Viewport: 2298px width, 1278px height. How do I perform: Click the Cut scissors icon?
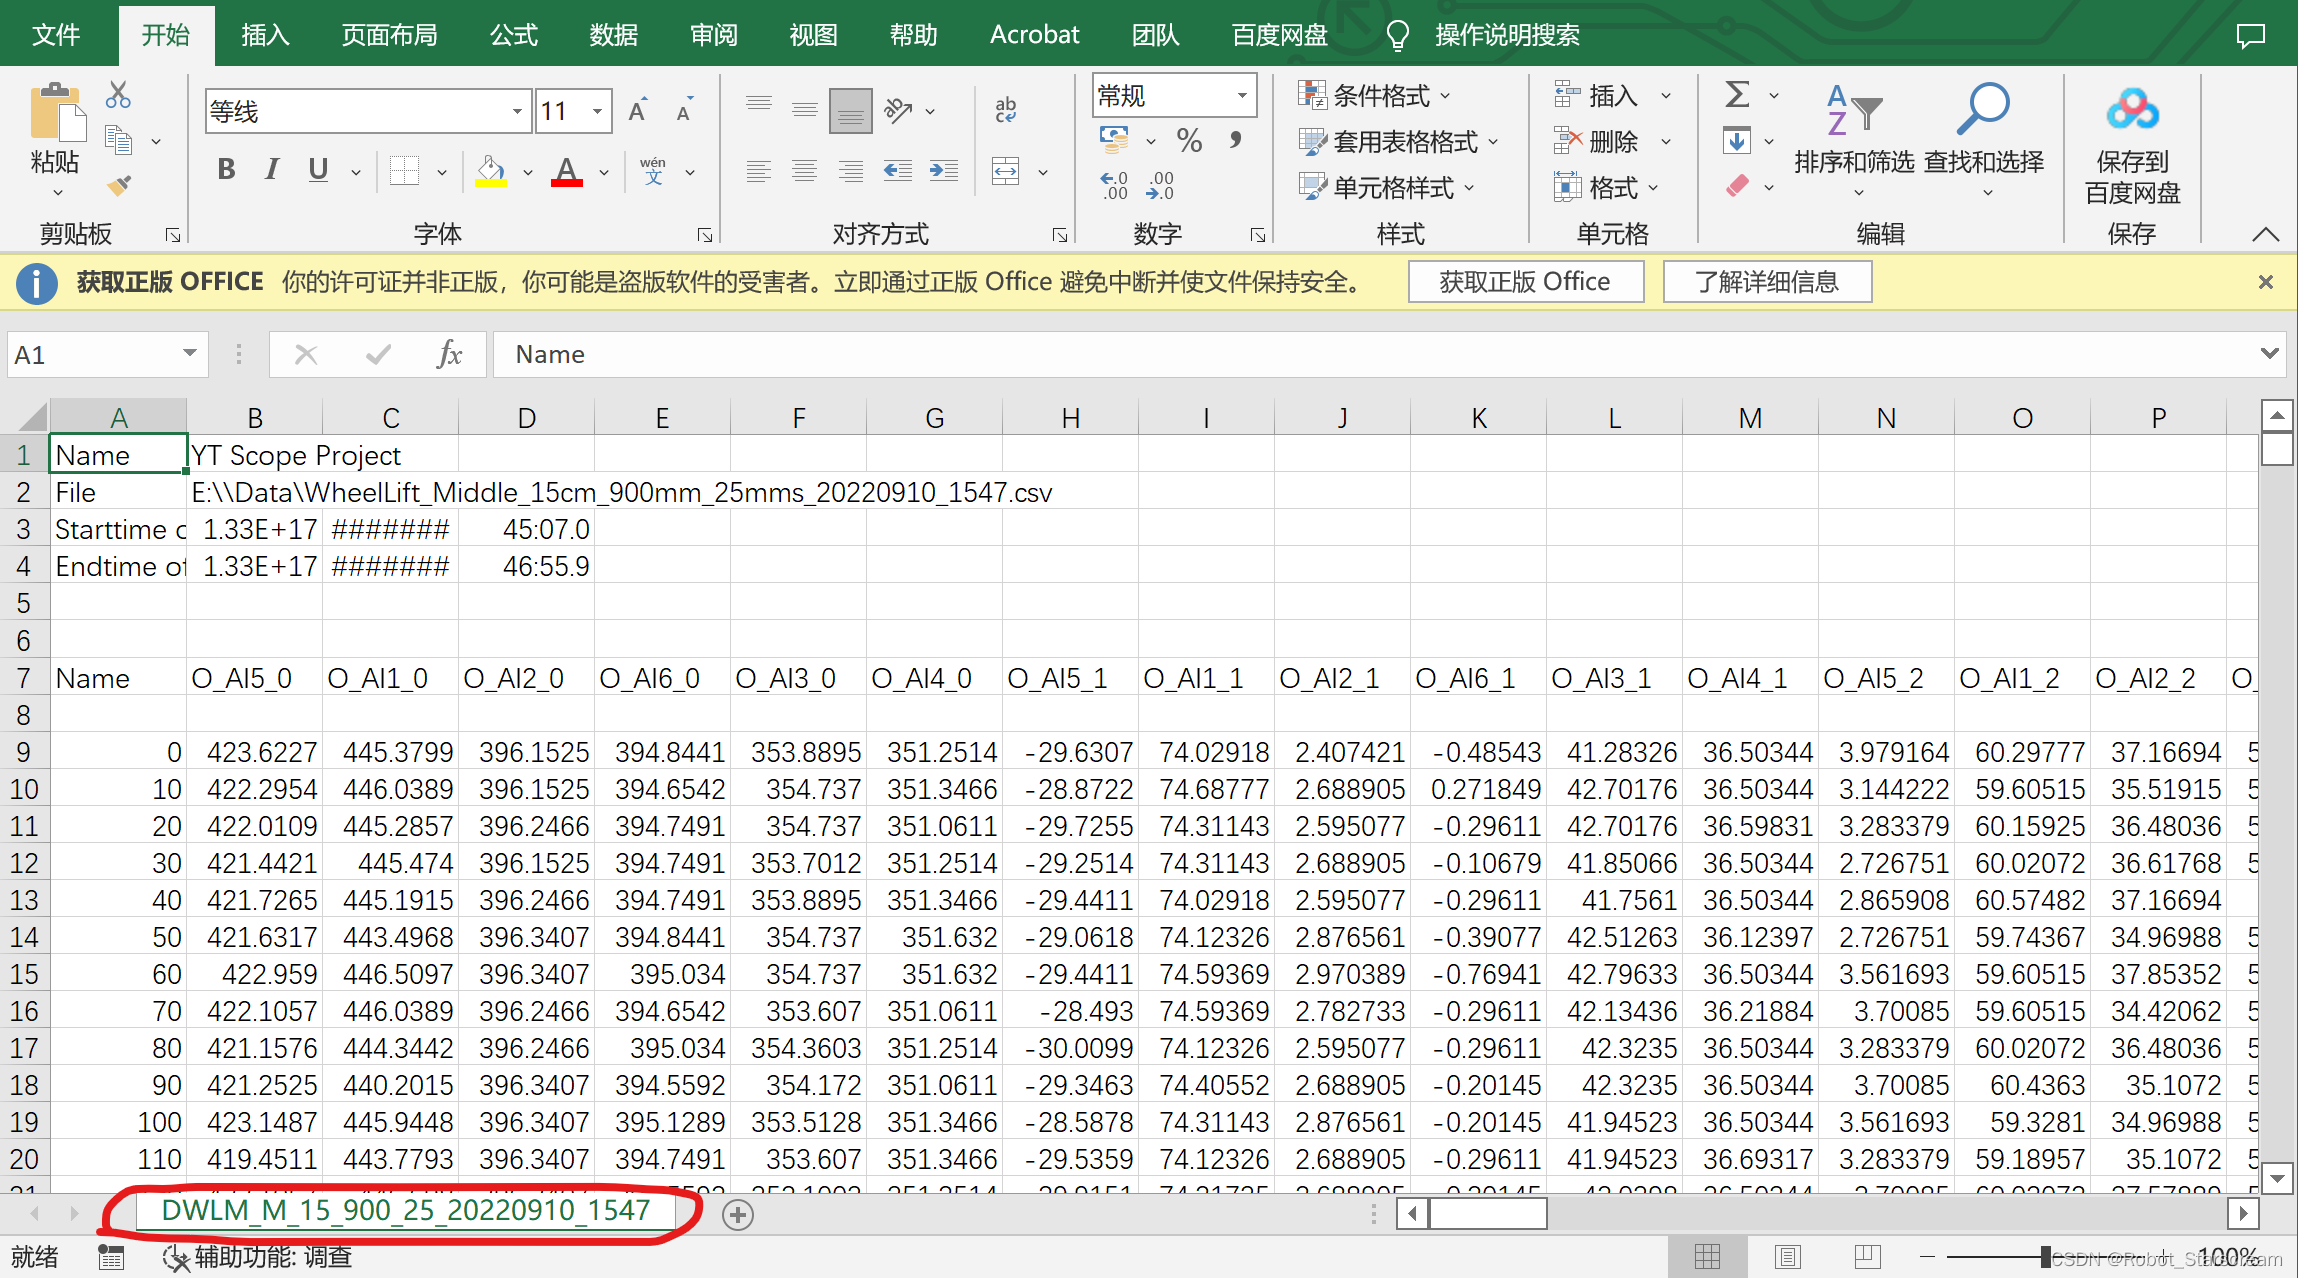(x=118, y=95)
